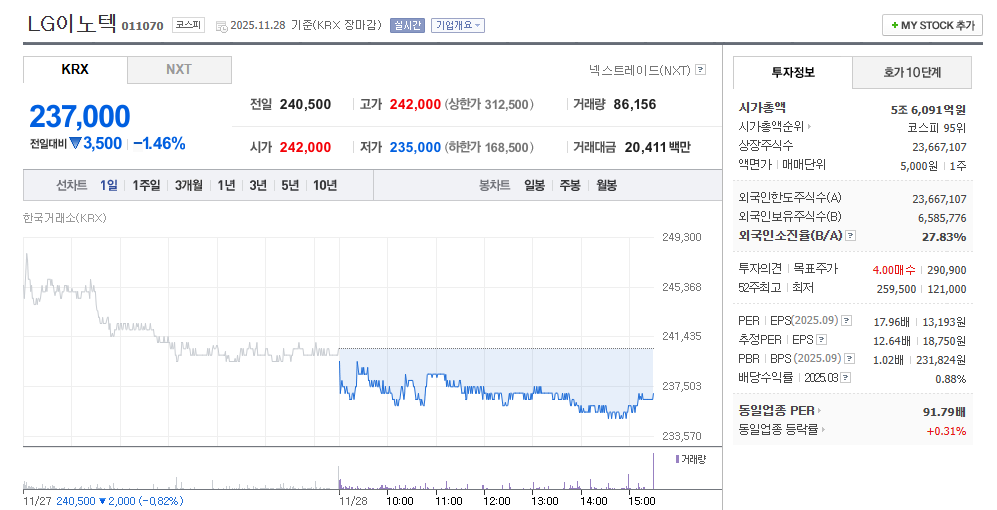Viewport: 997px width, 510px height.
Task: Click the 고가 value 242,000
Action: pos(415,105)
